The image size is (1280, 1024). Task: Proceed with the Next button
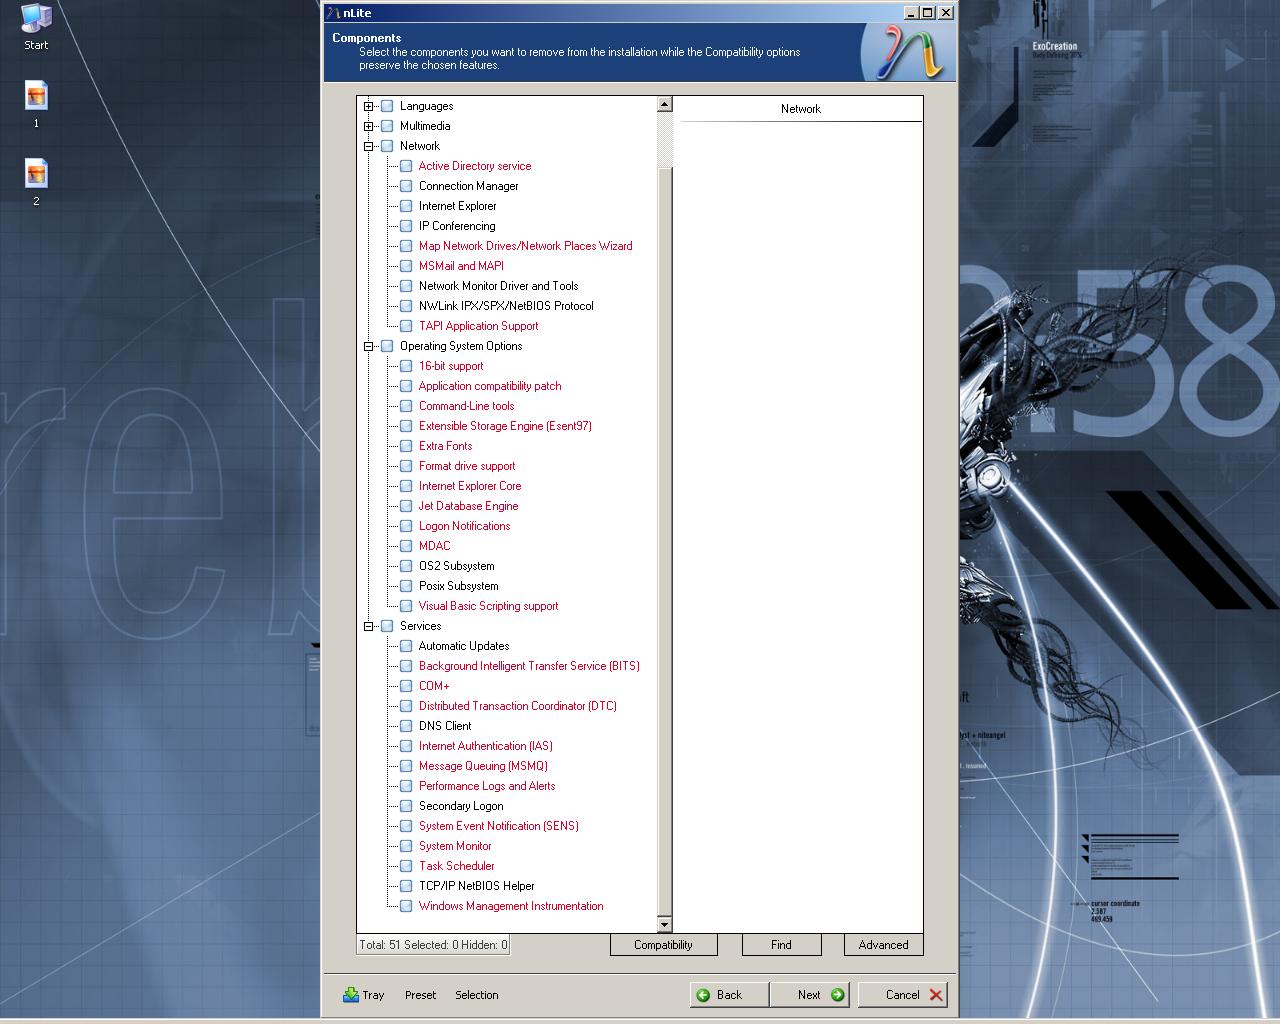[809, 994]
